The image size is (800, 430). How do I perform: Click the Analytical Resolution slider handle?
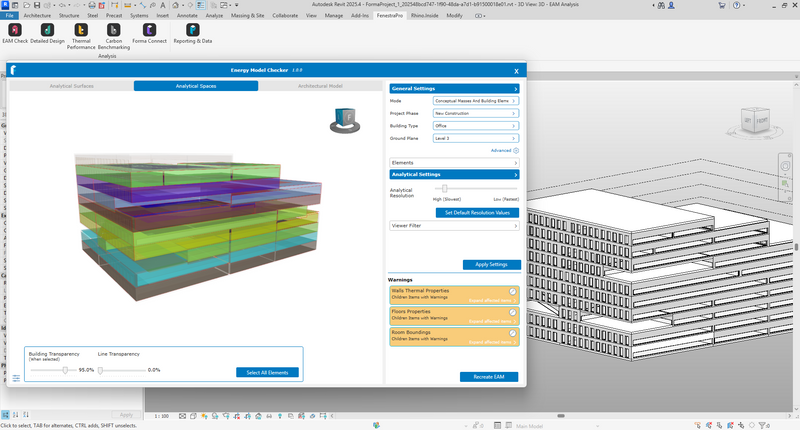click(444, 189)
